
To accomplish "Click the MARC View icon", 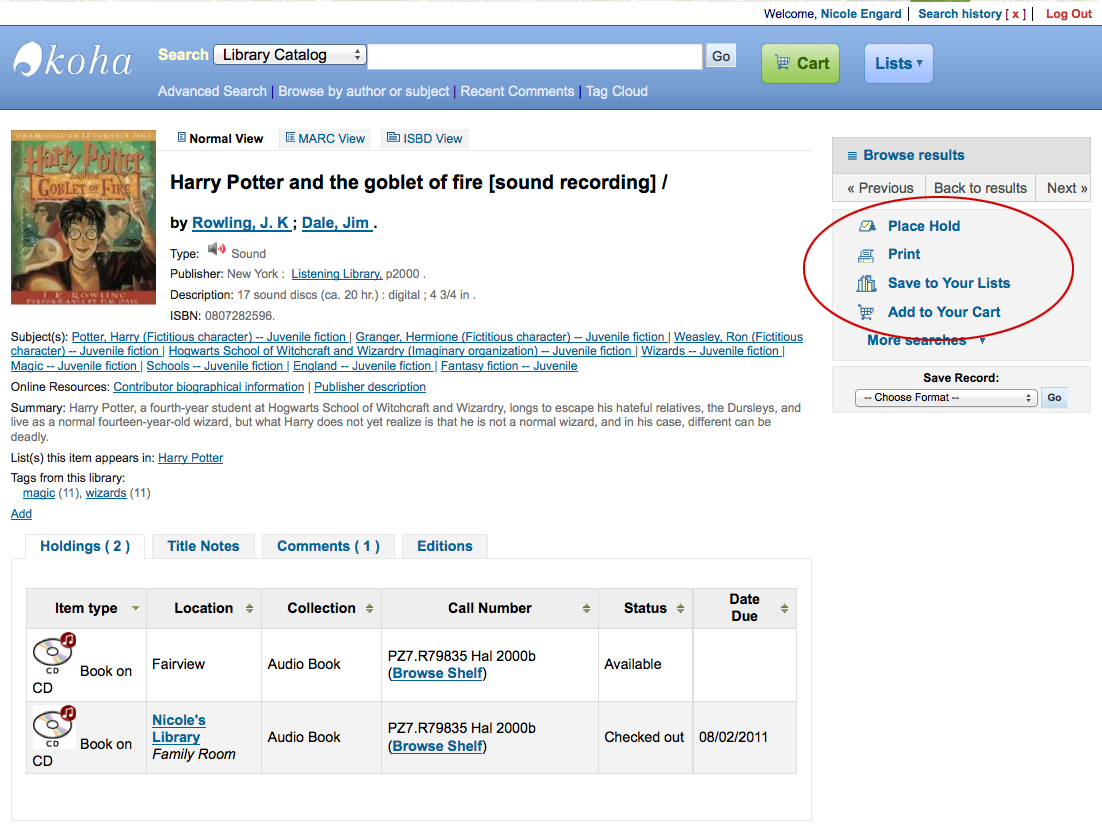I will click(290, 138).
